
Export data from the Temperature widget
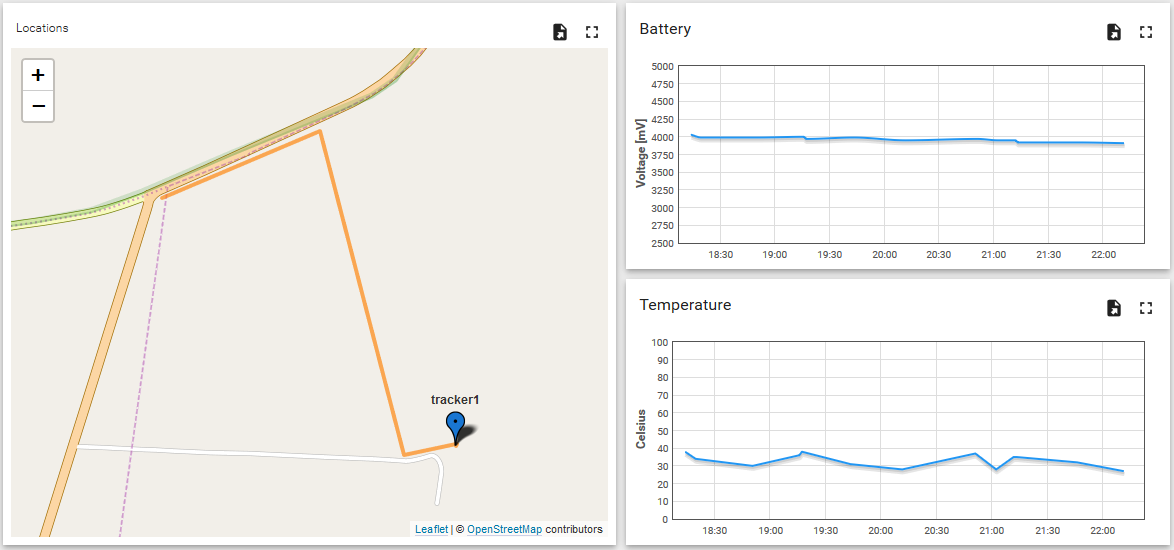click(1114, 308)
